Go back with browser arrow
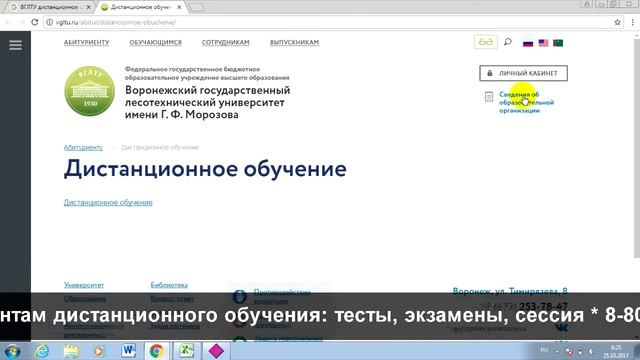The width and height of the screenshot is (640, 360). (8, 22)
